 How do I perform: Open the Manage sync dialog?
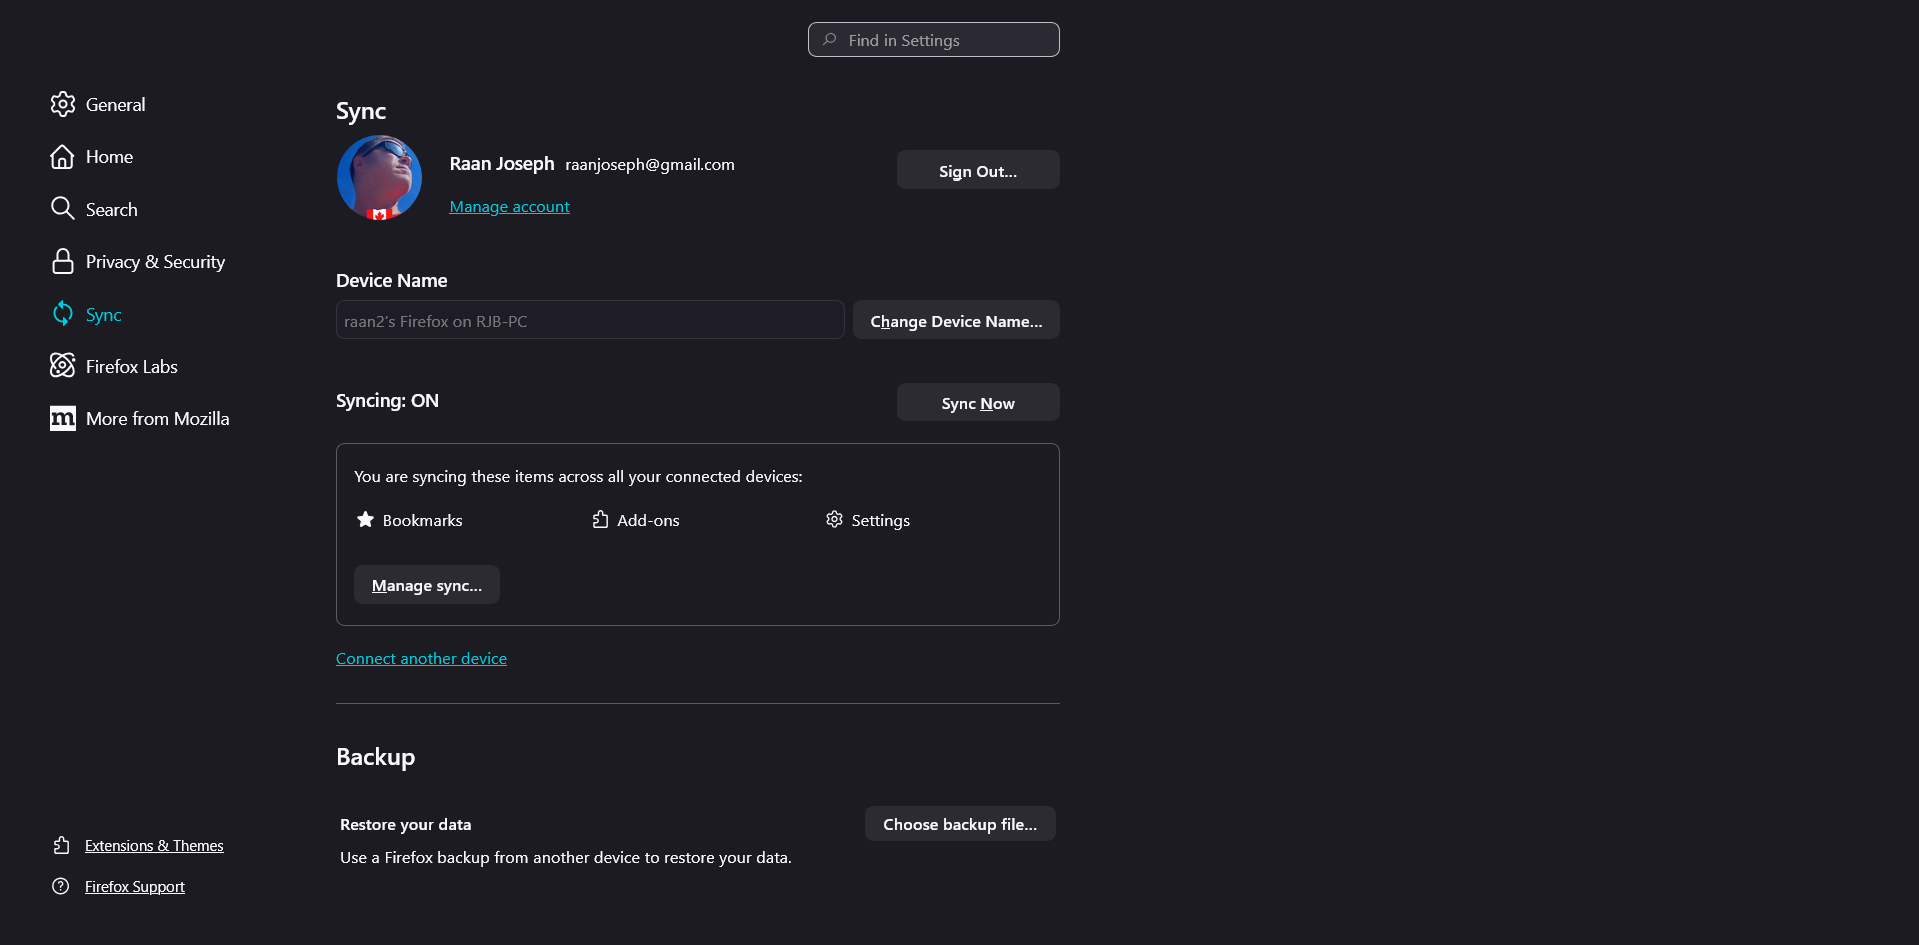coord(427,585)
